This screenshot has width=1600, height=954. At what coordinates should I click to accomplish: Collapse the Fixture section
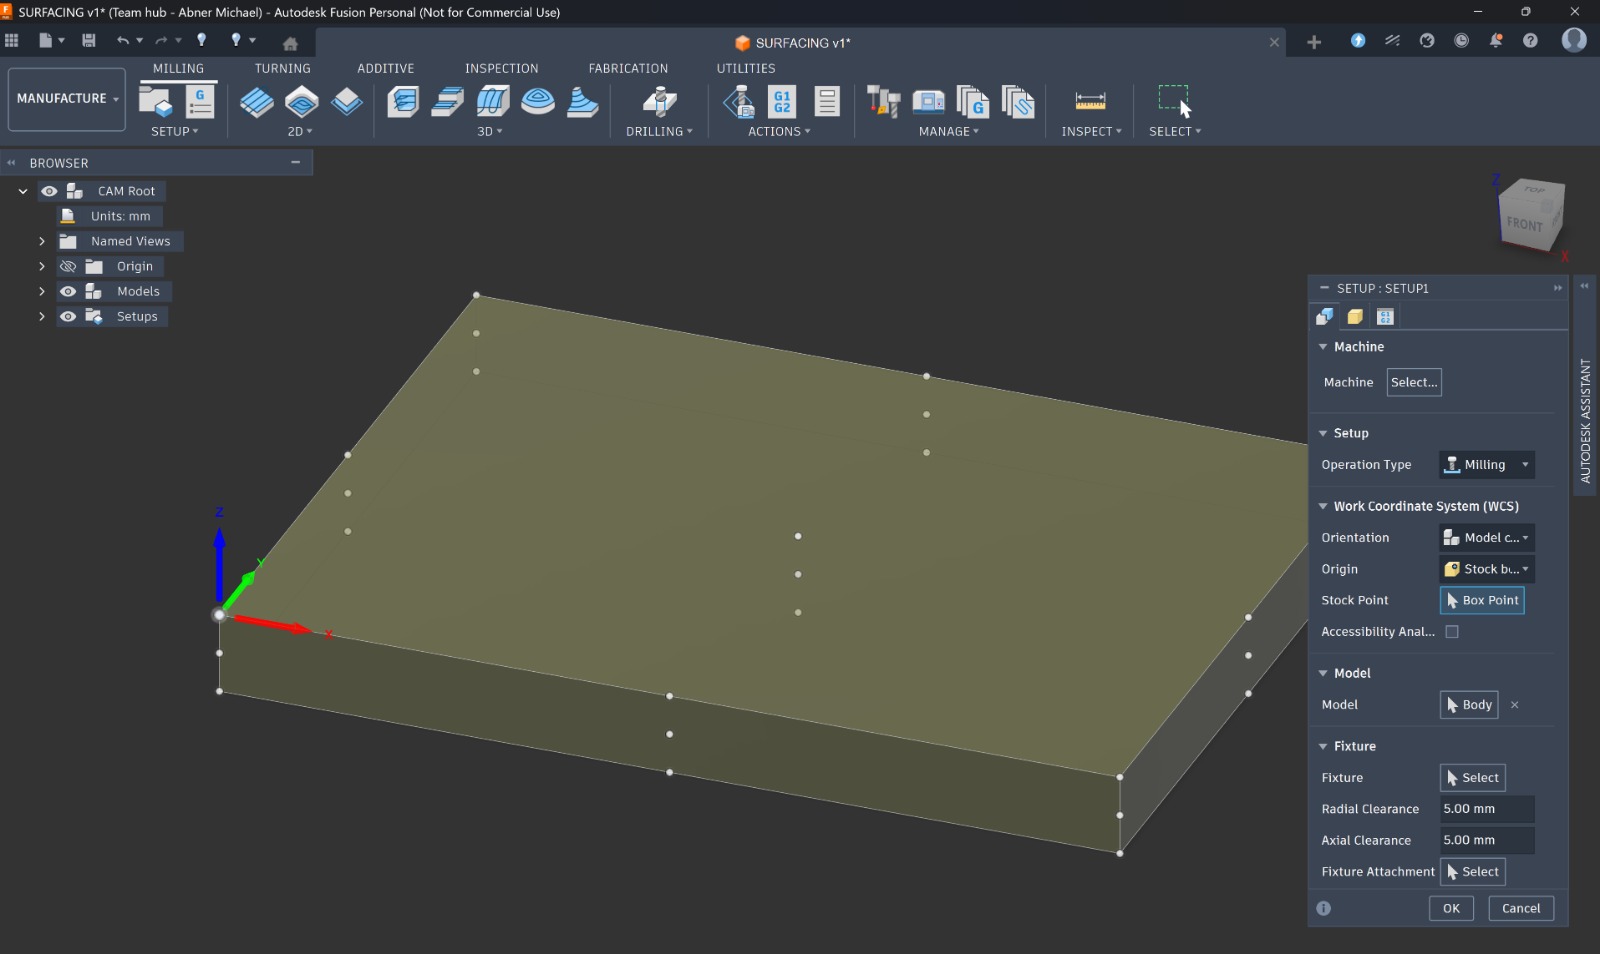tap(1323, 746)
